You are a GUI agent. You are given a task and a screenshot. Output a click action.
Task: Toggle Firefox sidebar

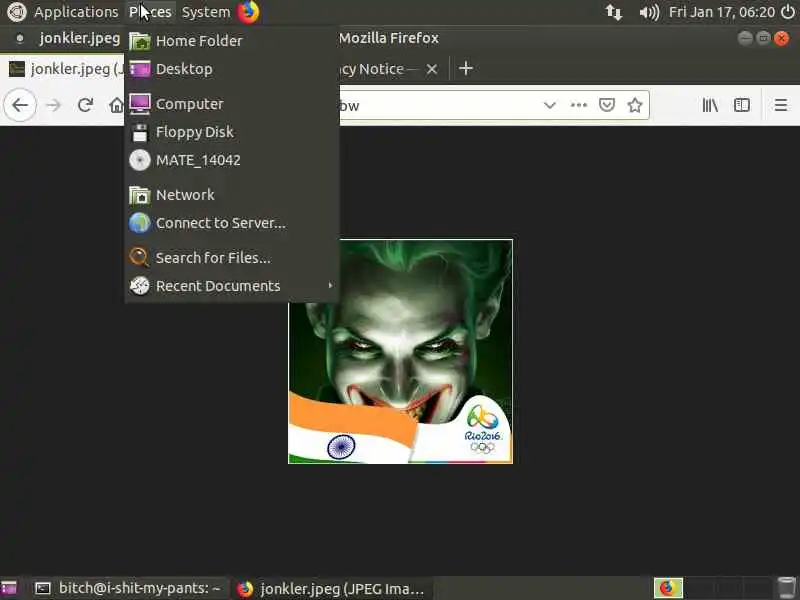click(x=741, y=105)
